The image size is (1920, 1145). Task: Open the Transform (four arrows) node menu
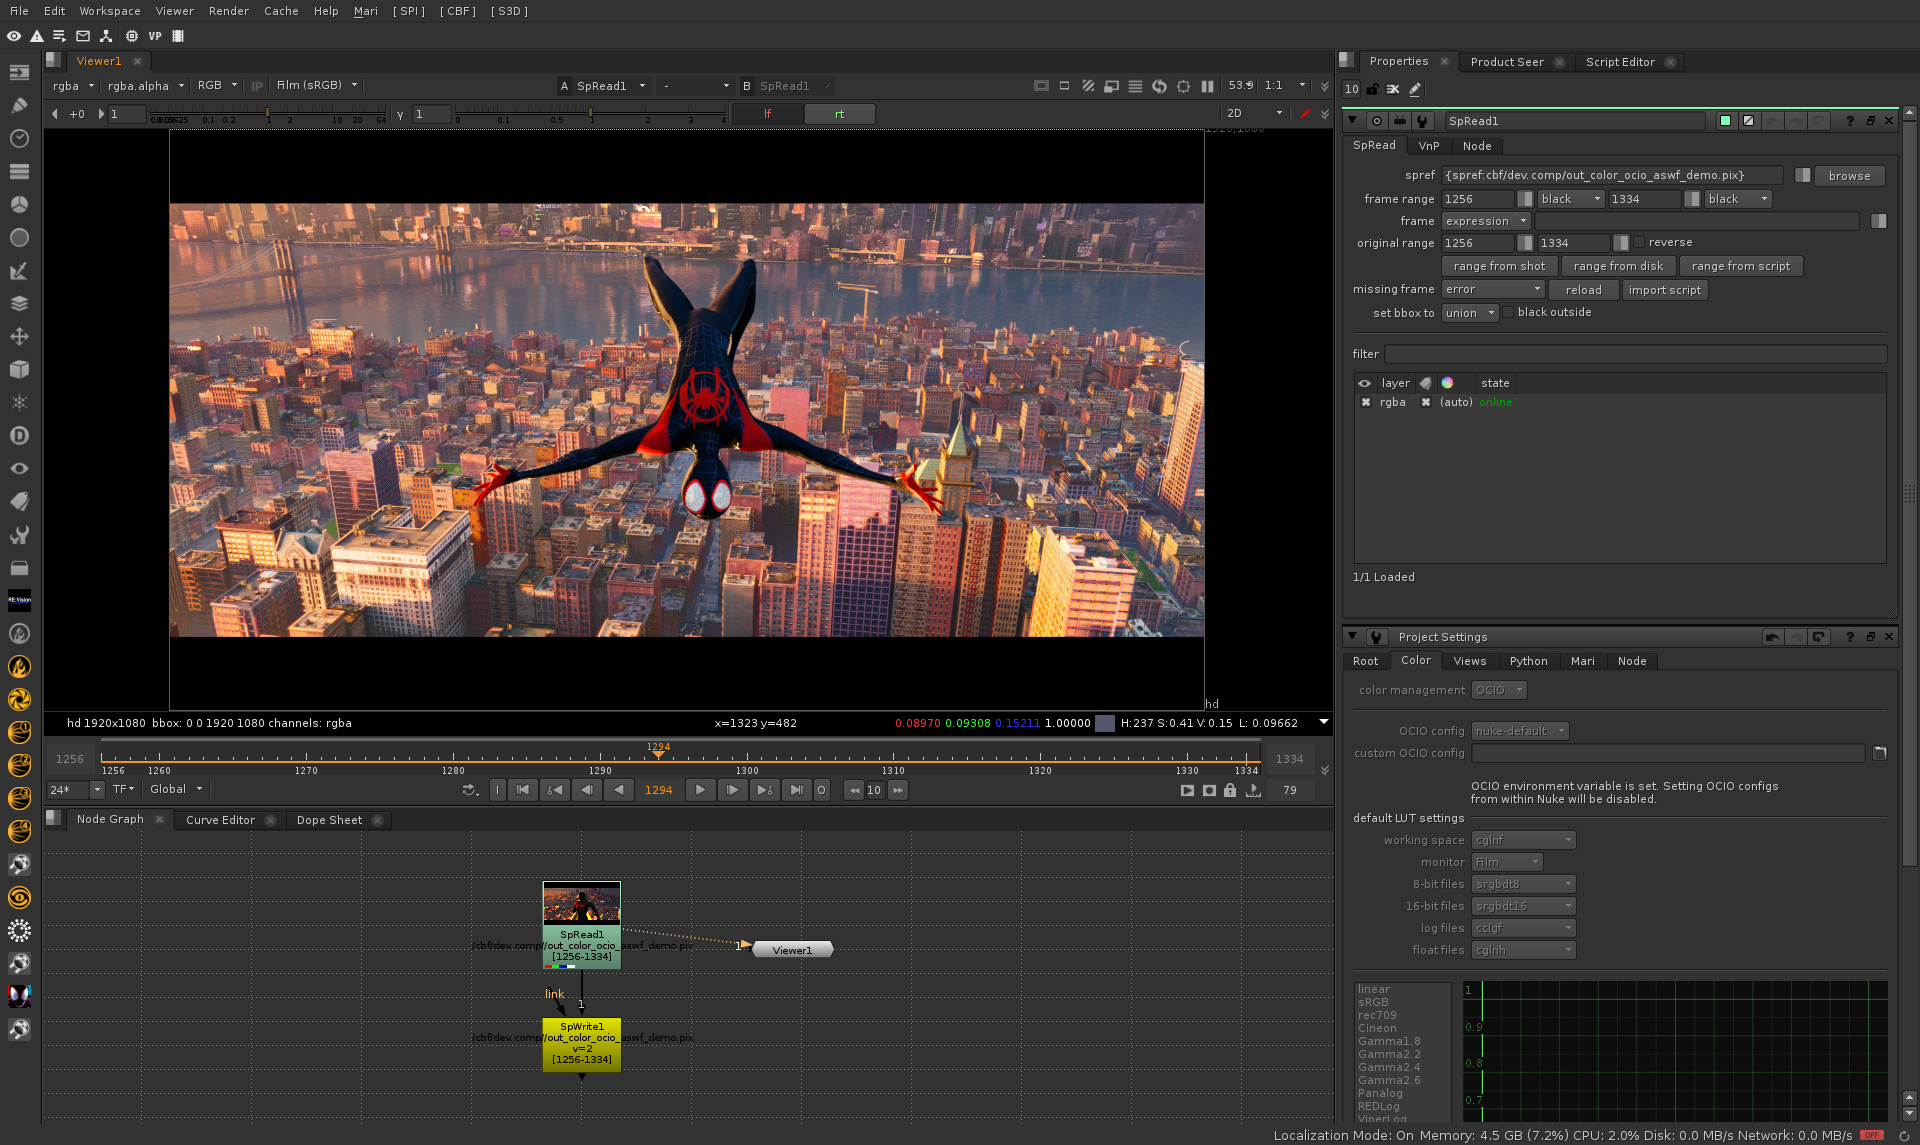(x=19, y=336)
